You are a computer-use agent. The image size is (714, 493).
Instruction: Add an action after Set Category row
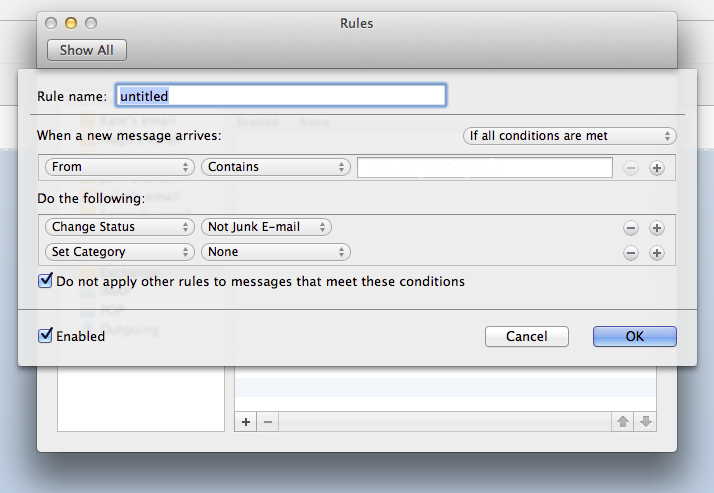(657, 253)
